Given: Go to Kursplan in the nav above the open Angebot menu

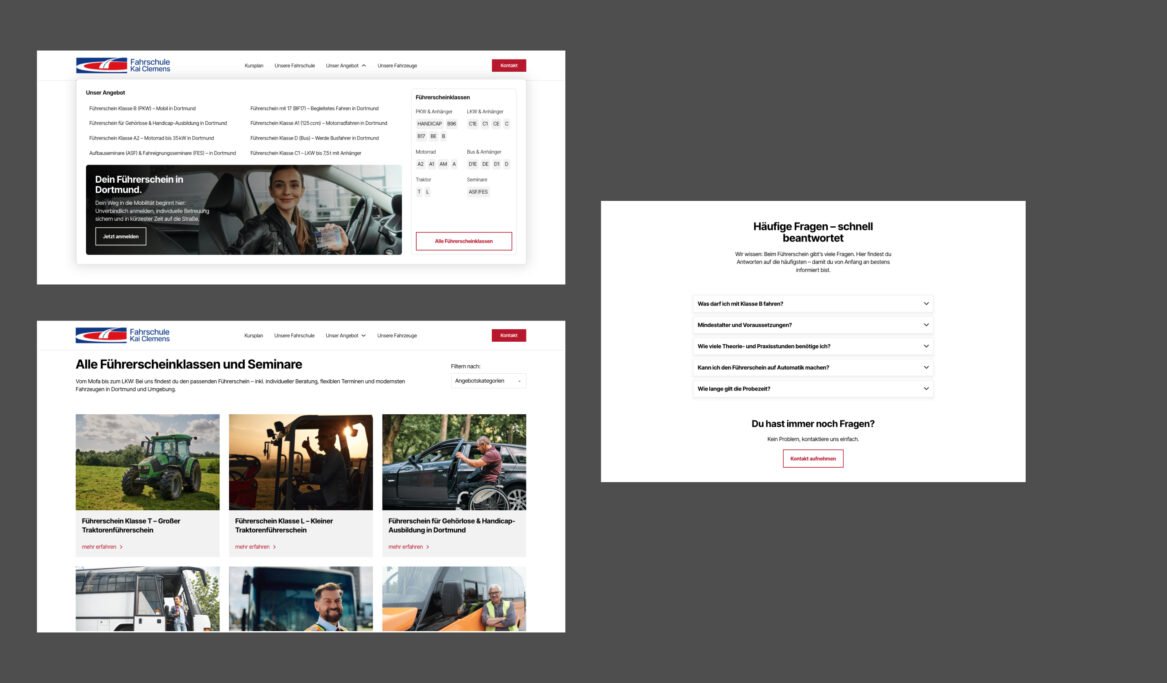Looking at the screenshot, I should (254, 66).
